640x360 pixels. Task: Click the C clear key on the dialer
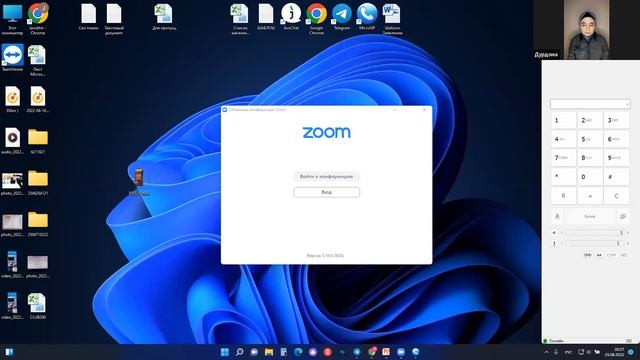(616, 196)
